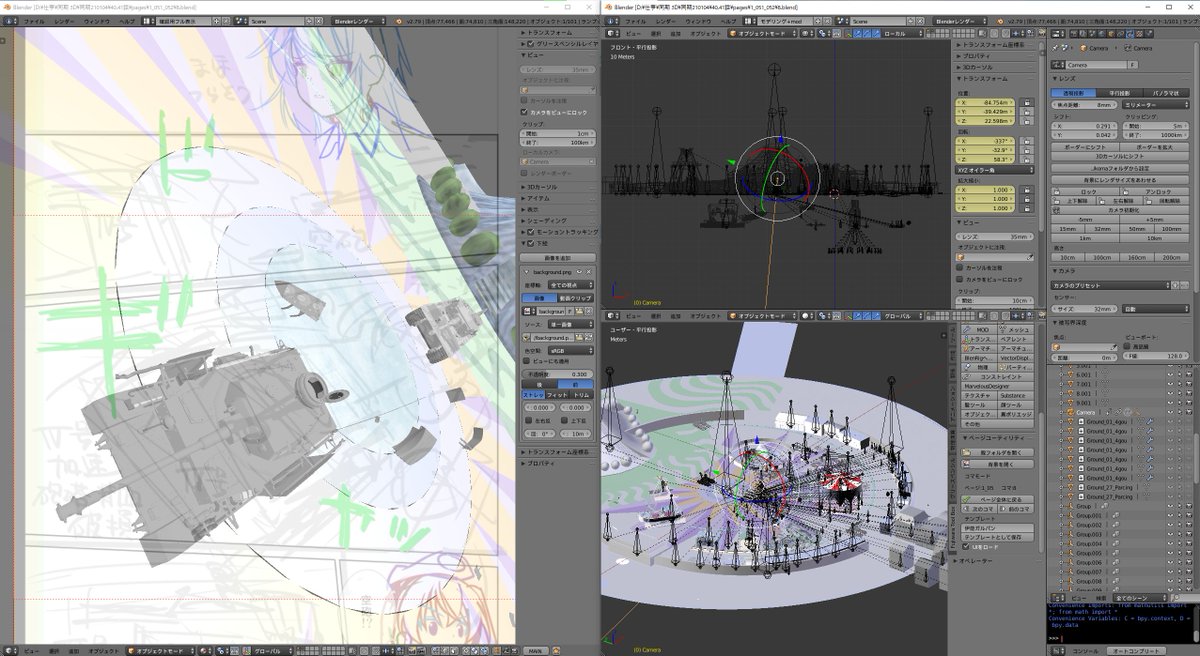Adjust the 不透明度 opacity slider
The height and width of the screenshot is (656, 1200).
coord(559,374)
